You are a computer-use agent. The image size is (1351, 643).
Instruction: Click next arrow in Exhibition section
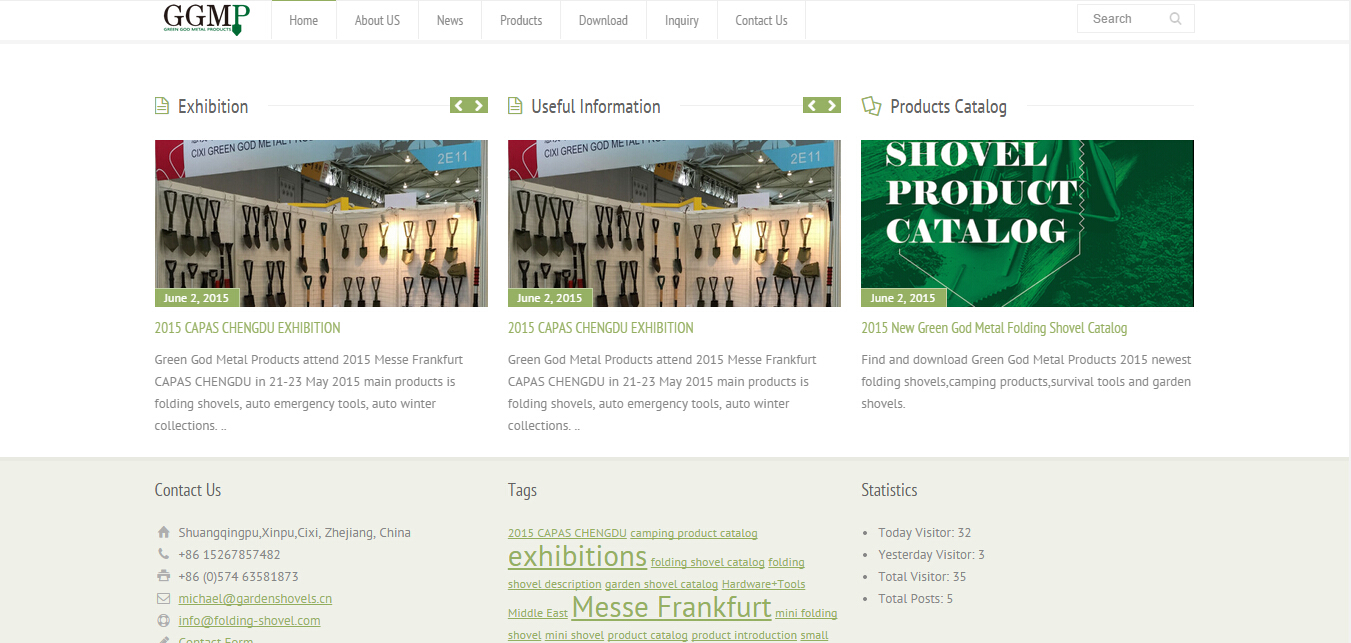pyautogui.click(x=479, y=106)
